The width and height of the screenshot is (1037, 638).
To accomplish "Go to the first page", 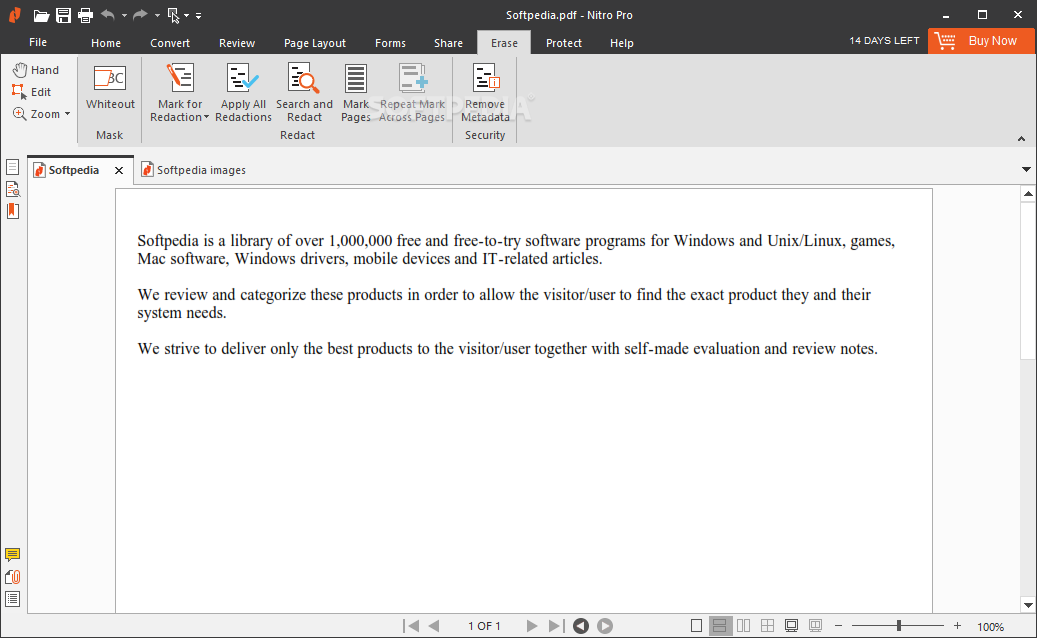I will (411, 625).
